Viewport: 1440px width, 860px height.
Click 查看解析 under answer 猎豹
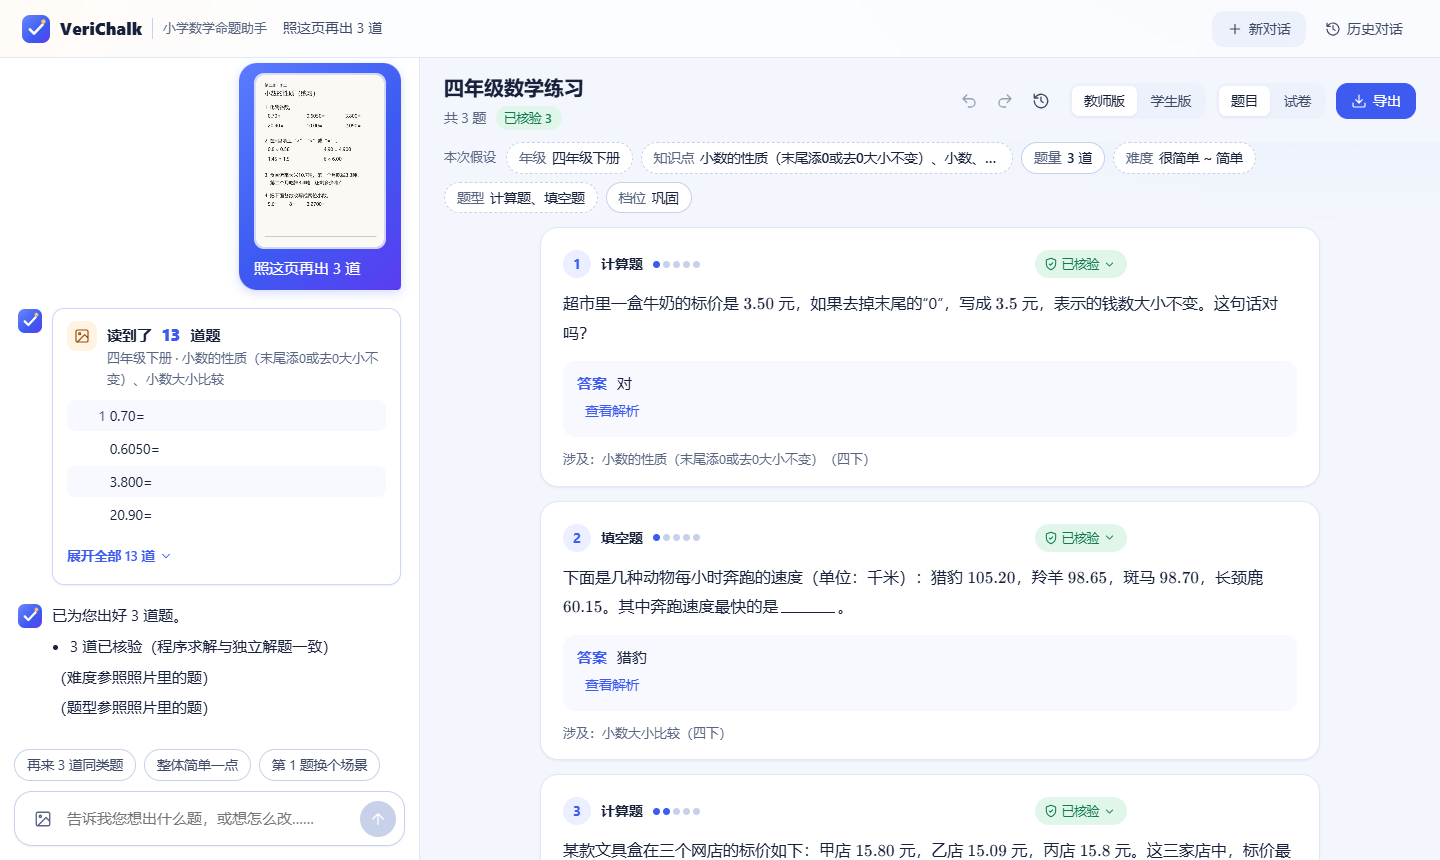pos(612,685)
